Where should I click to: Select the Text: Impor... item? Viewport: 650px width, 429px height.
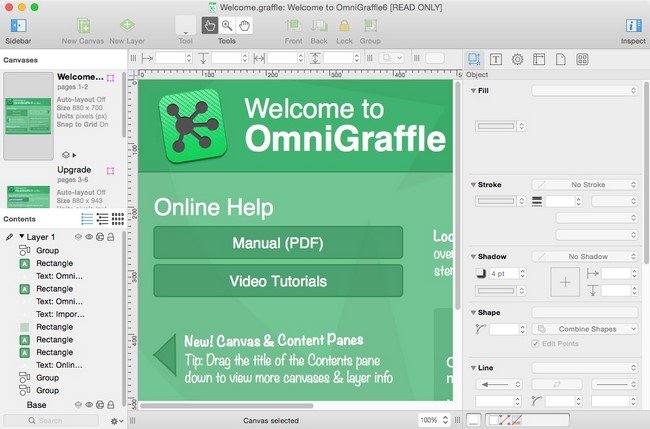point(60,314)
